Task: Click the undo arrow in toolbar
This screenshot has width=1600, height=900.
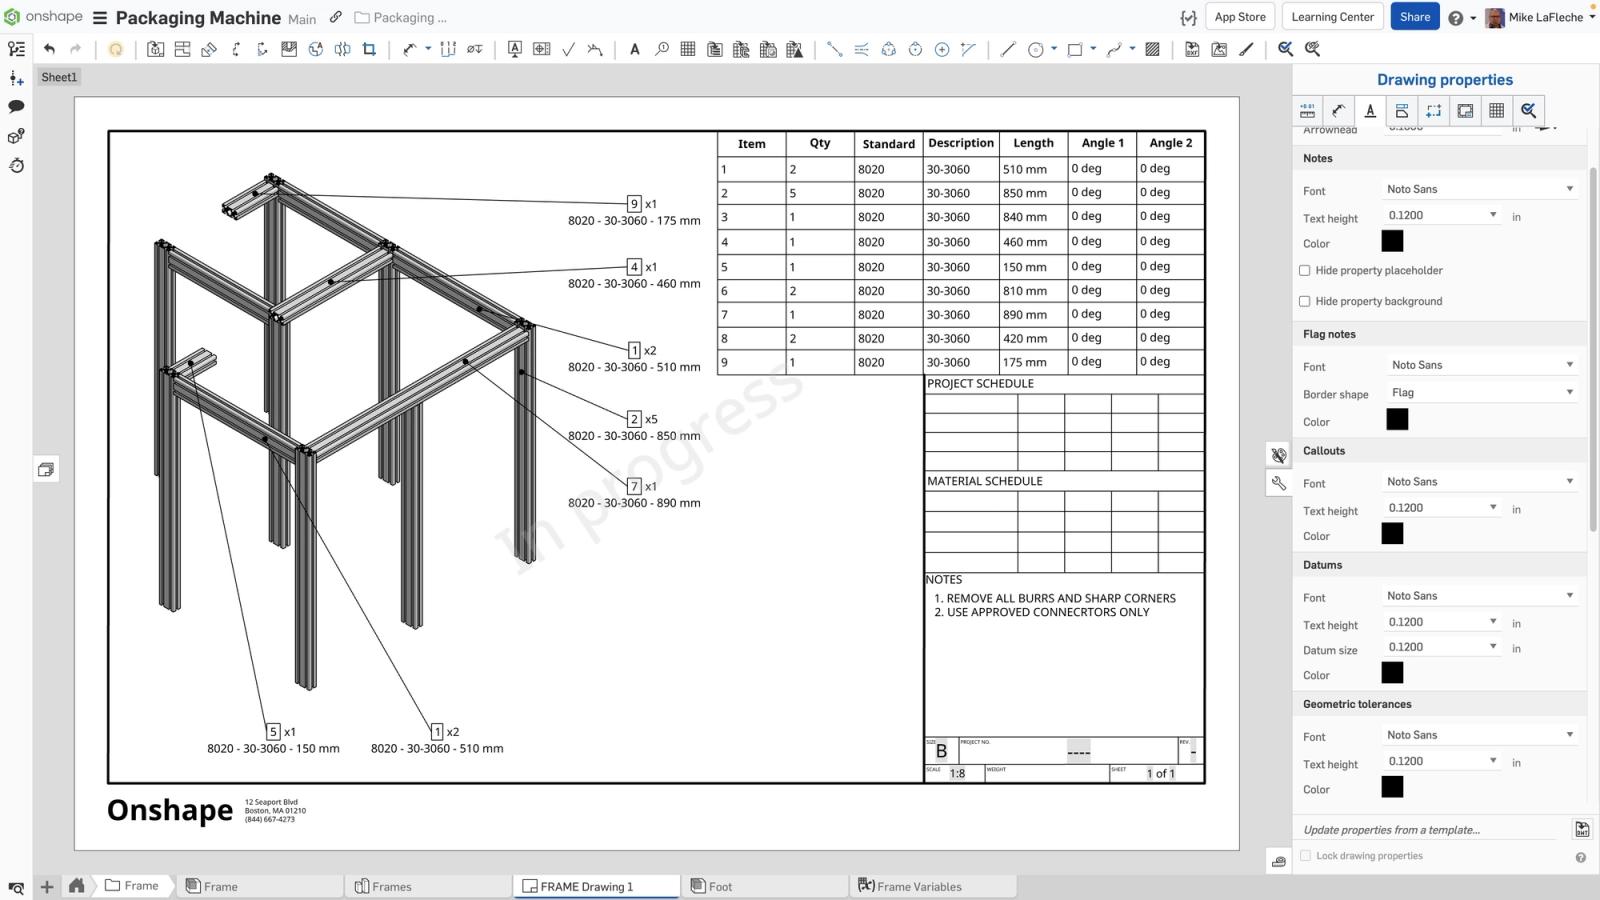Action: coord(49,49)
